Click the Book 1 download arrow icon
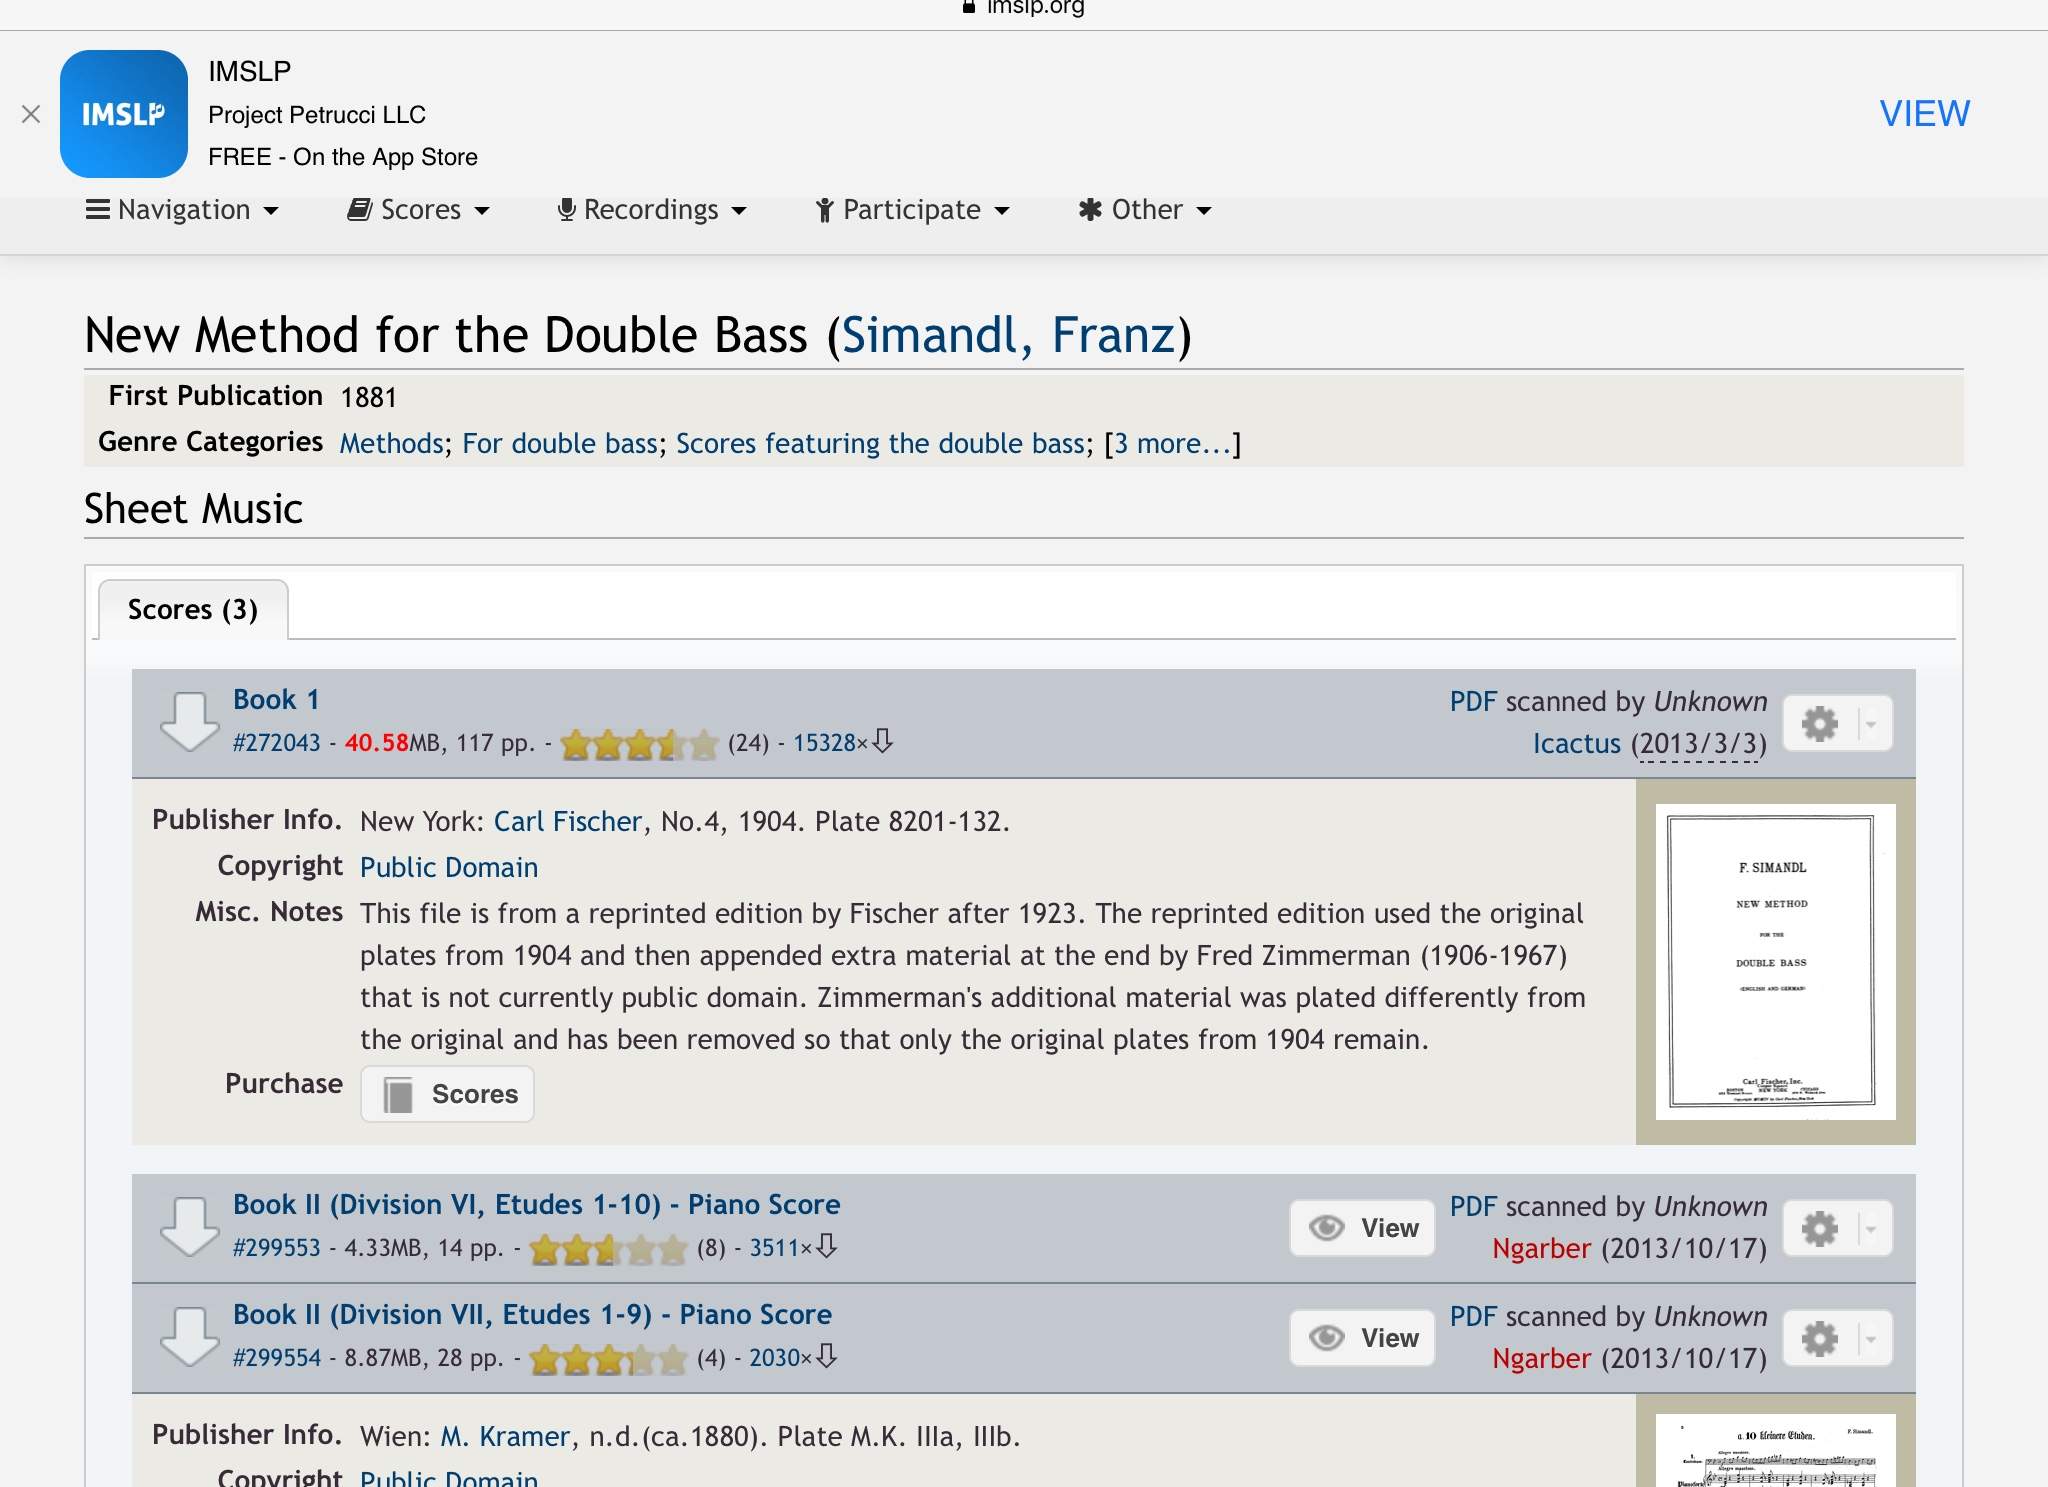This screenshot has height=1487, width=2048. click(x=189, y=721)
